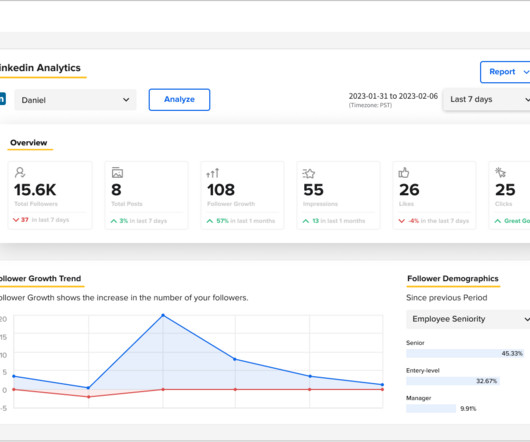Image resolution: width=530 pixels, height=442 pixels.
Task: Click the Follower Growth arrows icon
Action: click(213, 173)
